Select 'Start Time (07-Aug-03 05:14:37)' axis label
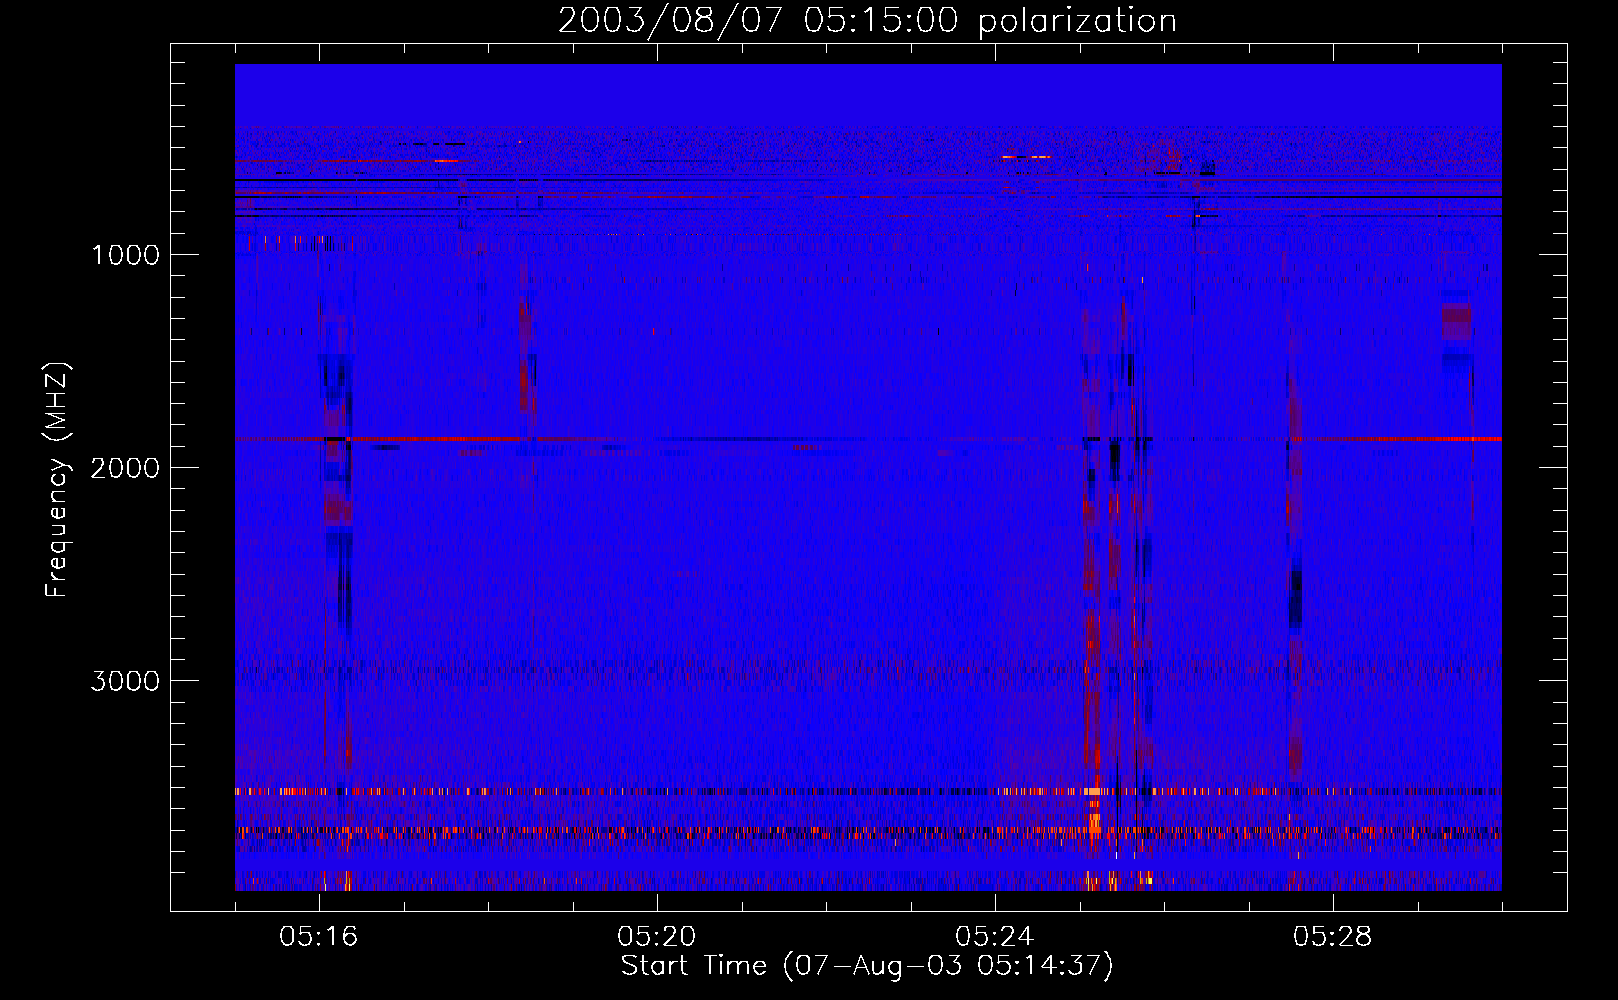 pyautogui.click(x=867, y=966)
